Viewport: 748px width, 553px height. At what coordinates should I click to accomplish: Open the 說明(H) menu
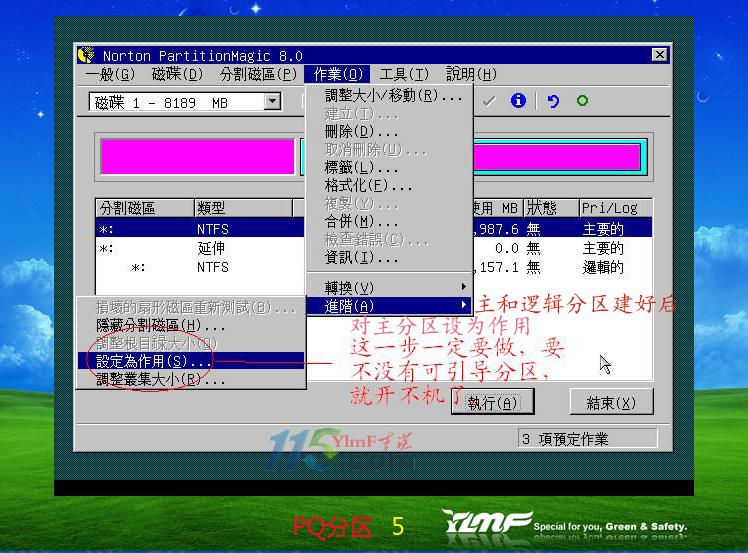[x=471, y=74]
